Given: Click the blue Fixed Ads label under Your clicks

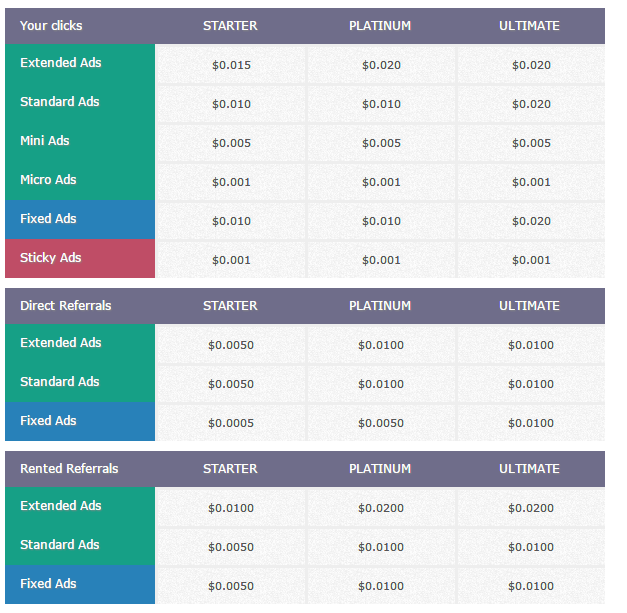Looking at the screenshot, I should click(48, 219).
